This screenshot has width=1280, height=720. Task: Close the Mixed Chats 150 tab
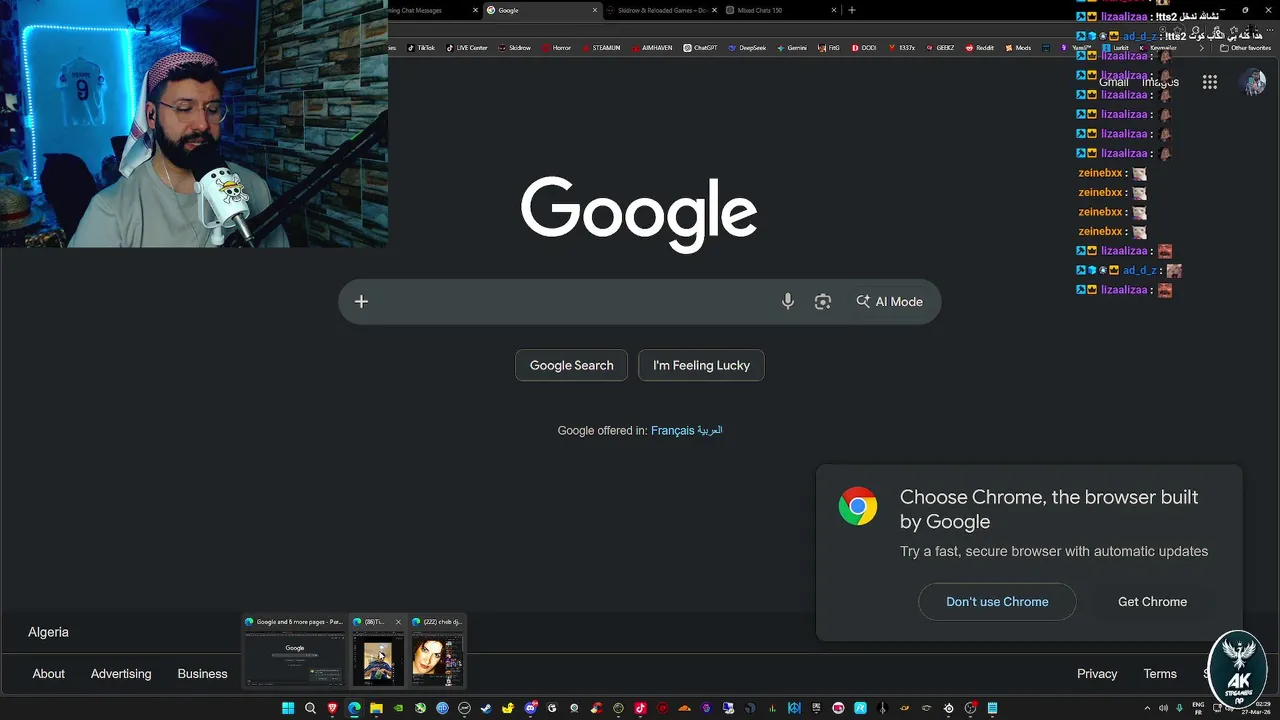834,10
